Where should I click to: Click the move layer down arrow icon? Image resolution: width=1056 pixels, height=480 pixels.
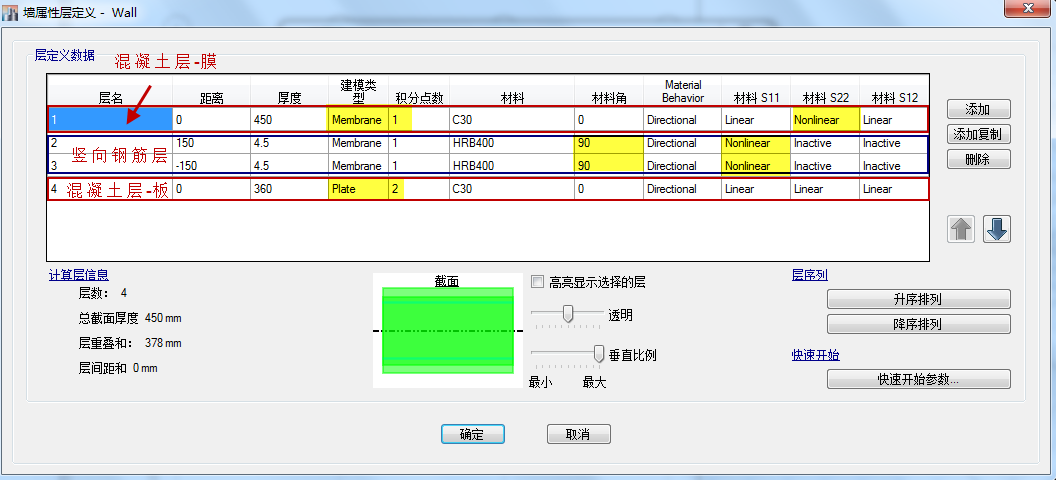(997, 229)
